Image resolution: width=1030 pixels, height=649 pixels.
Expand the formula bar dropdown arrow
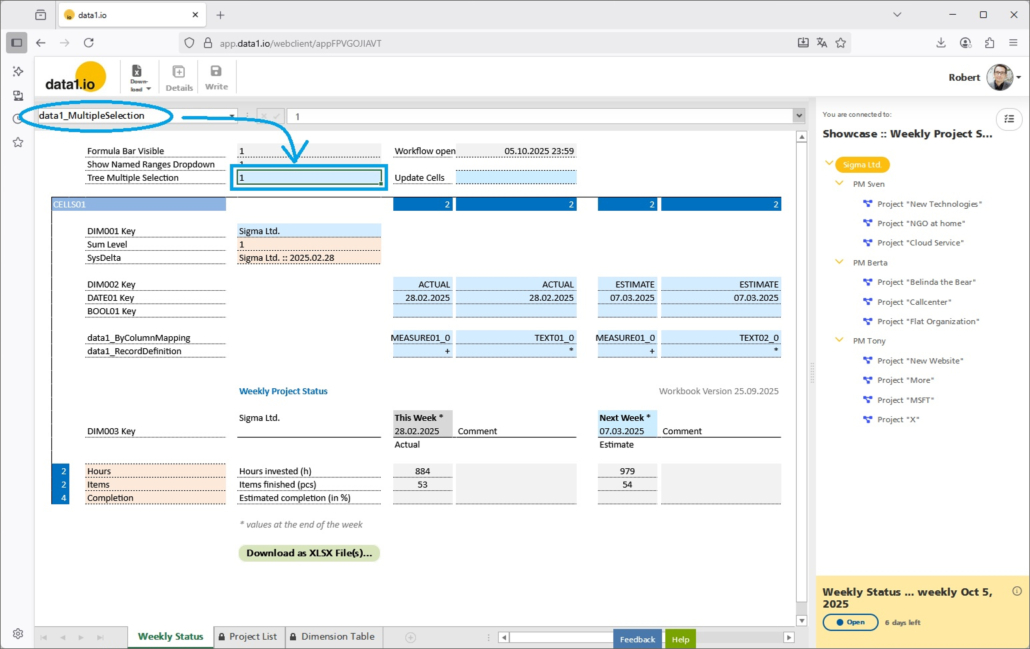[798, 116]
